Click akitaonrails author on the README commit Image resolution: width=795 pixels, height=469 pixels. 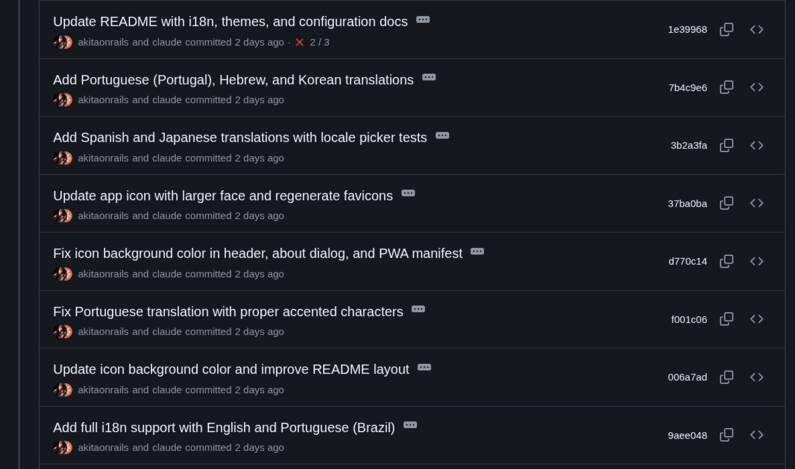tap(103, 43)
